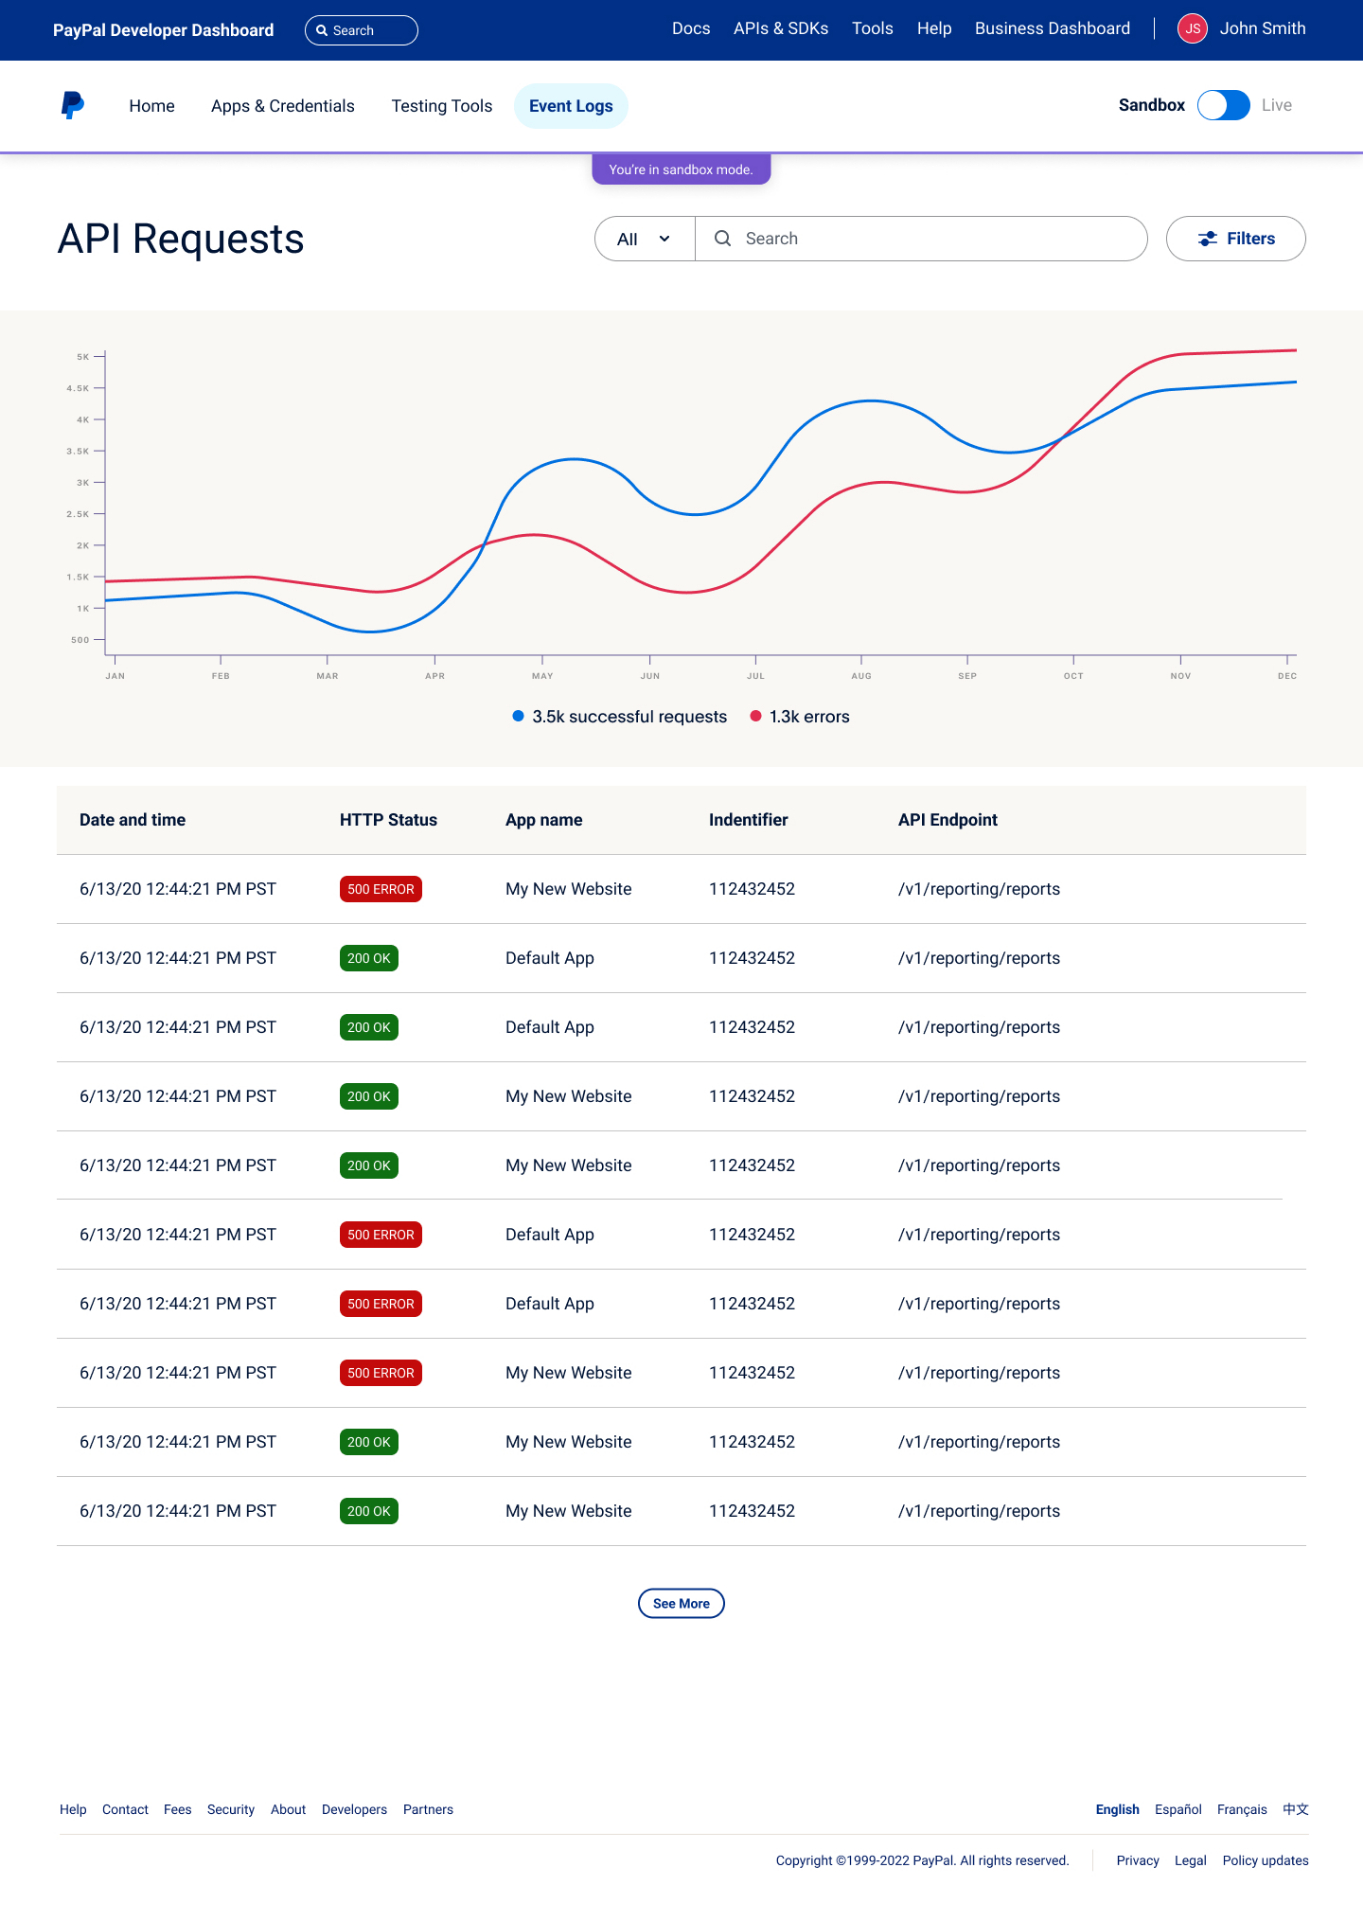Select English language

(1117, 1809)
